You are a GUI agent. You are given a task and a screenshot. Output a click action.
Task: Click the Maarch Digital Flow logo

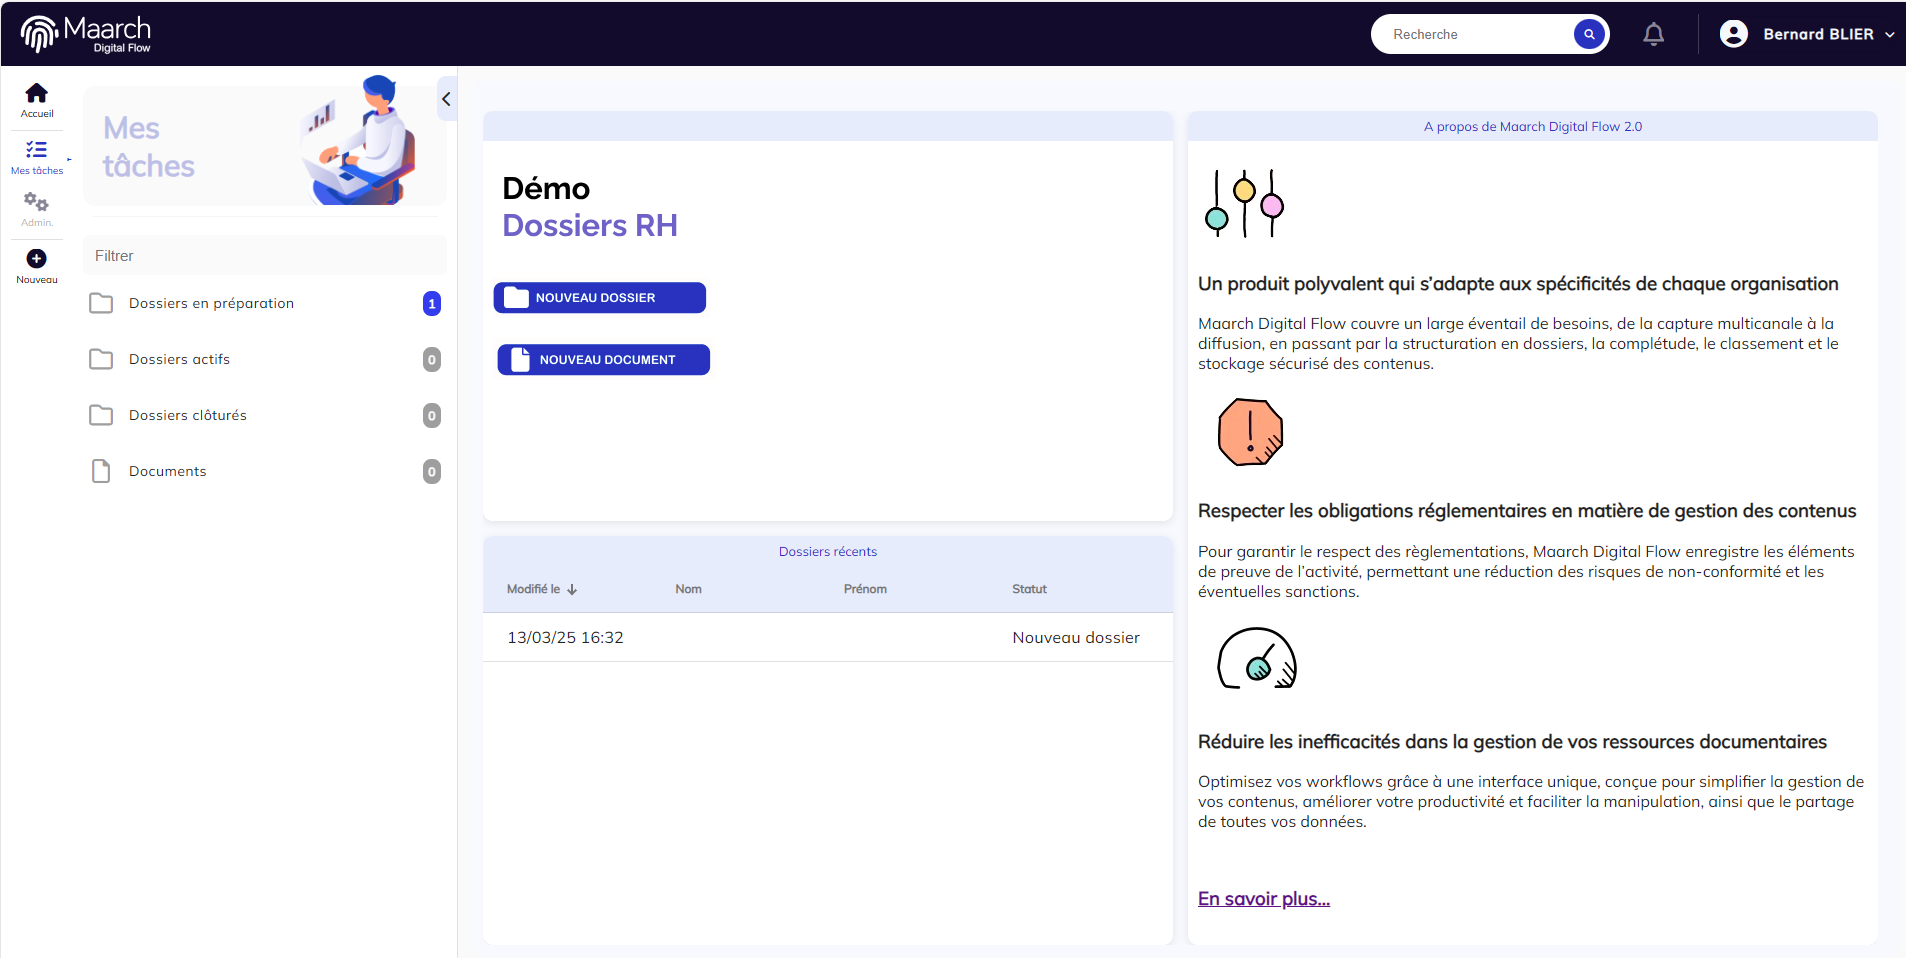tap(86, 34)
